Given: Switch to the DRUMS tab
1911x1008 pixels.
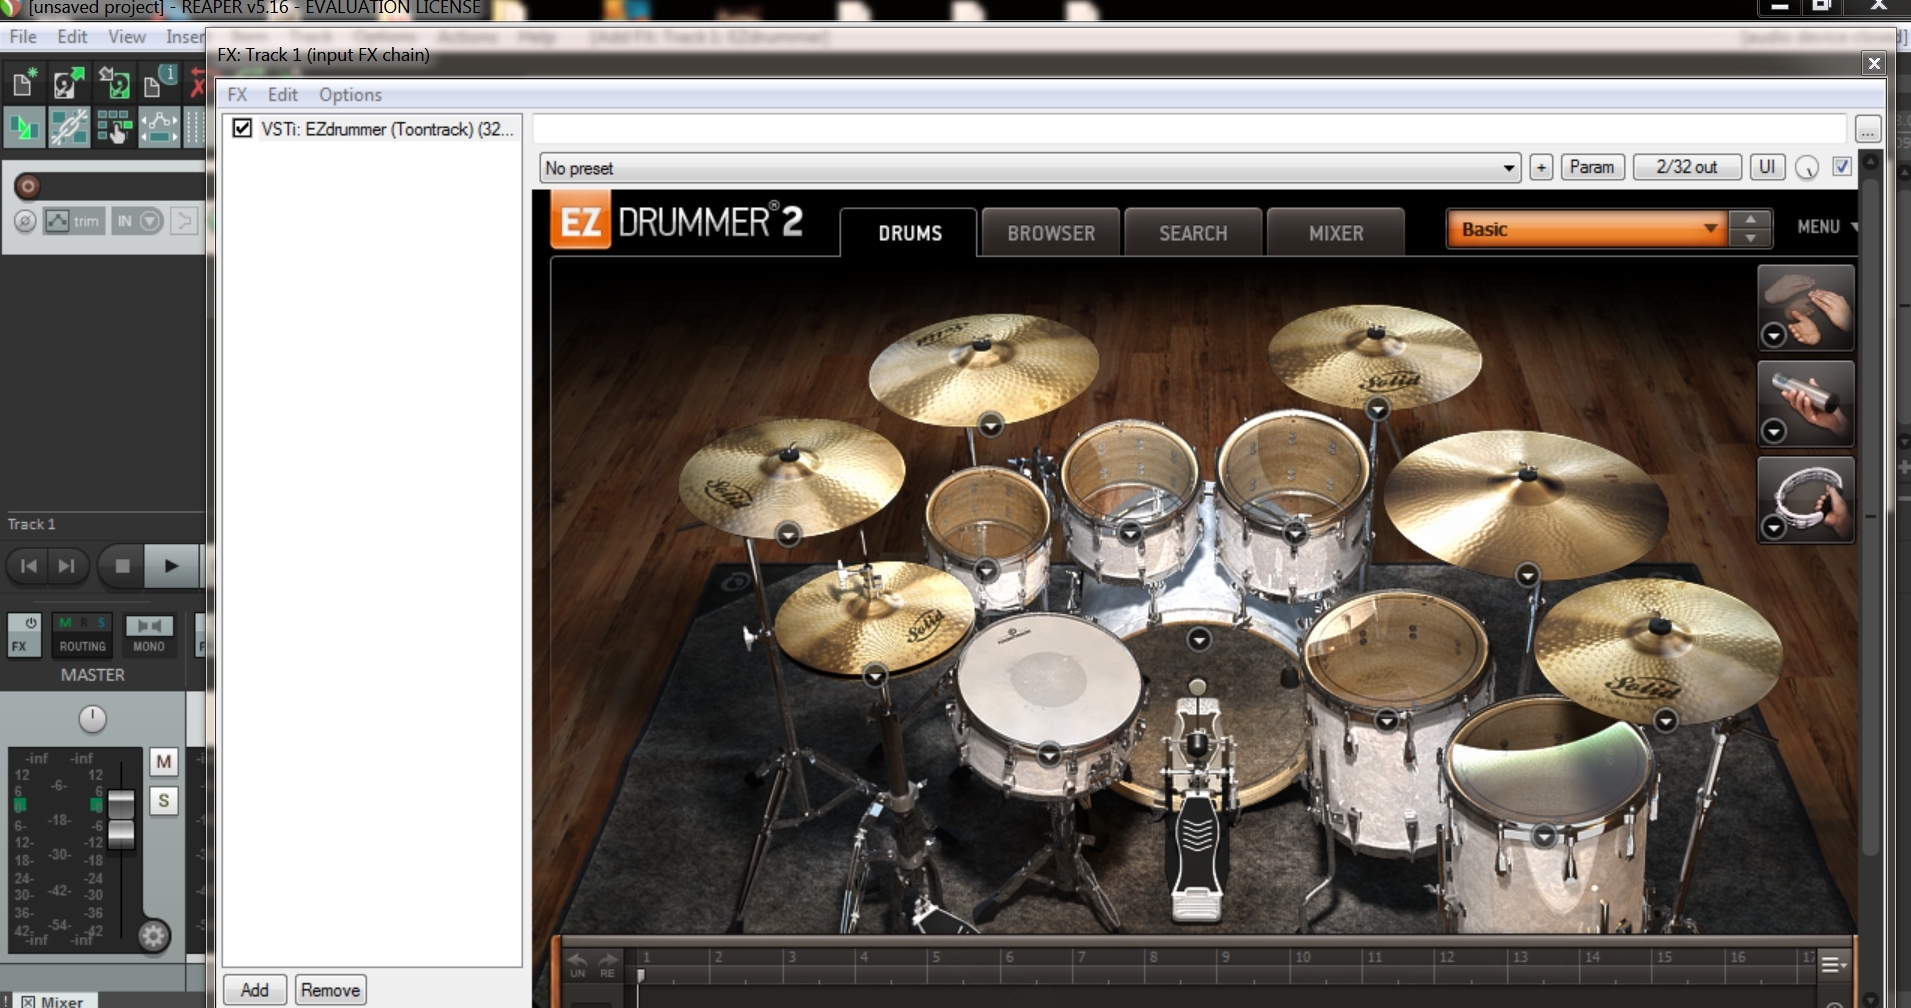Looking at the screenshot, I should click(910, 233).
